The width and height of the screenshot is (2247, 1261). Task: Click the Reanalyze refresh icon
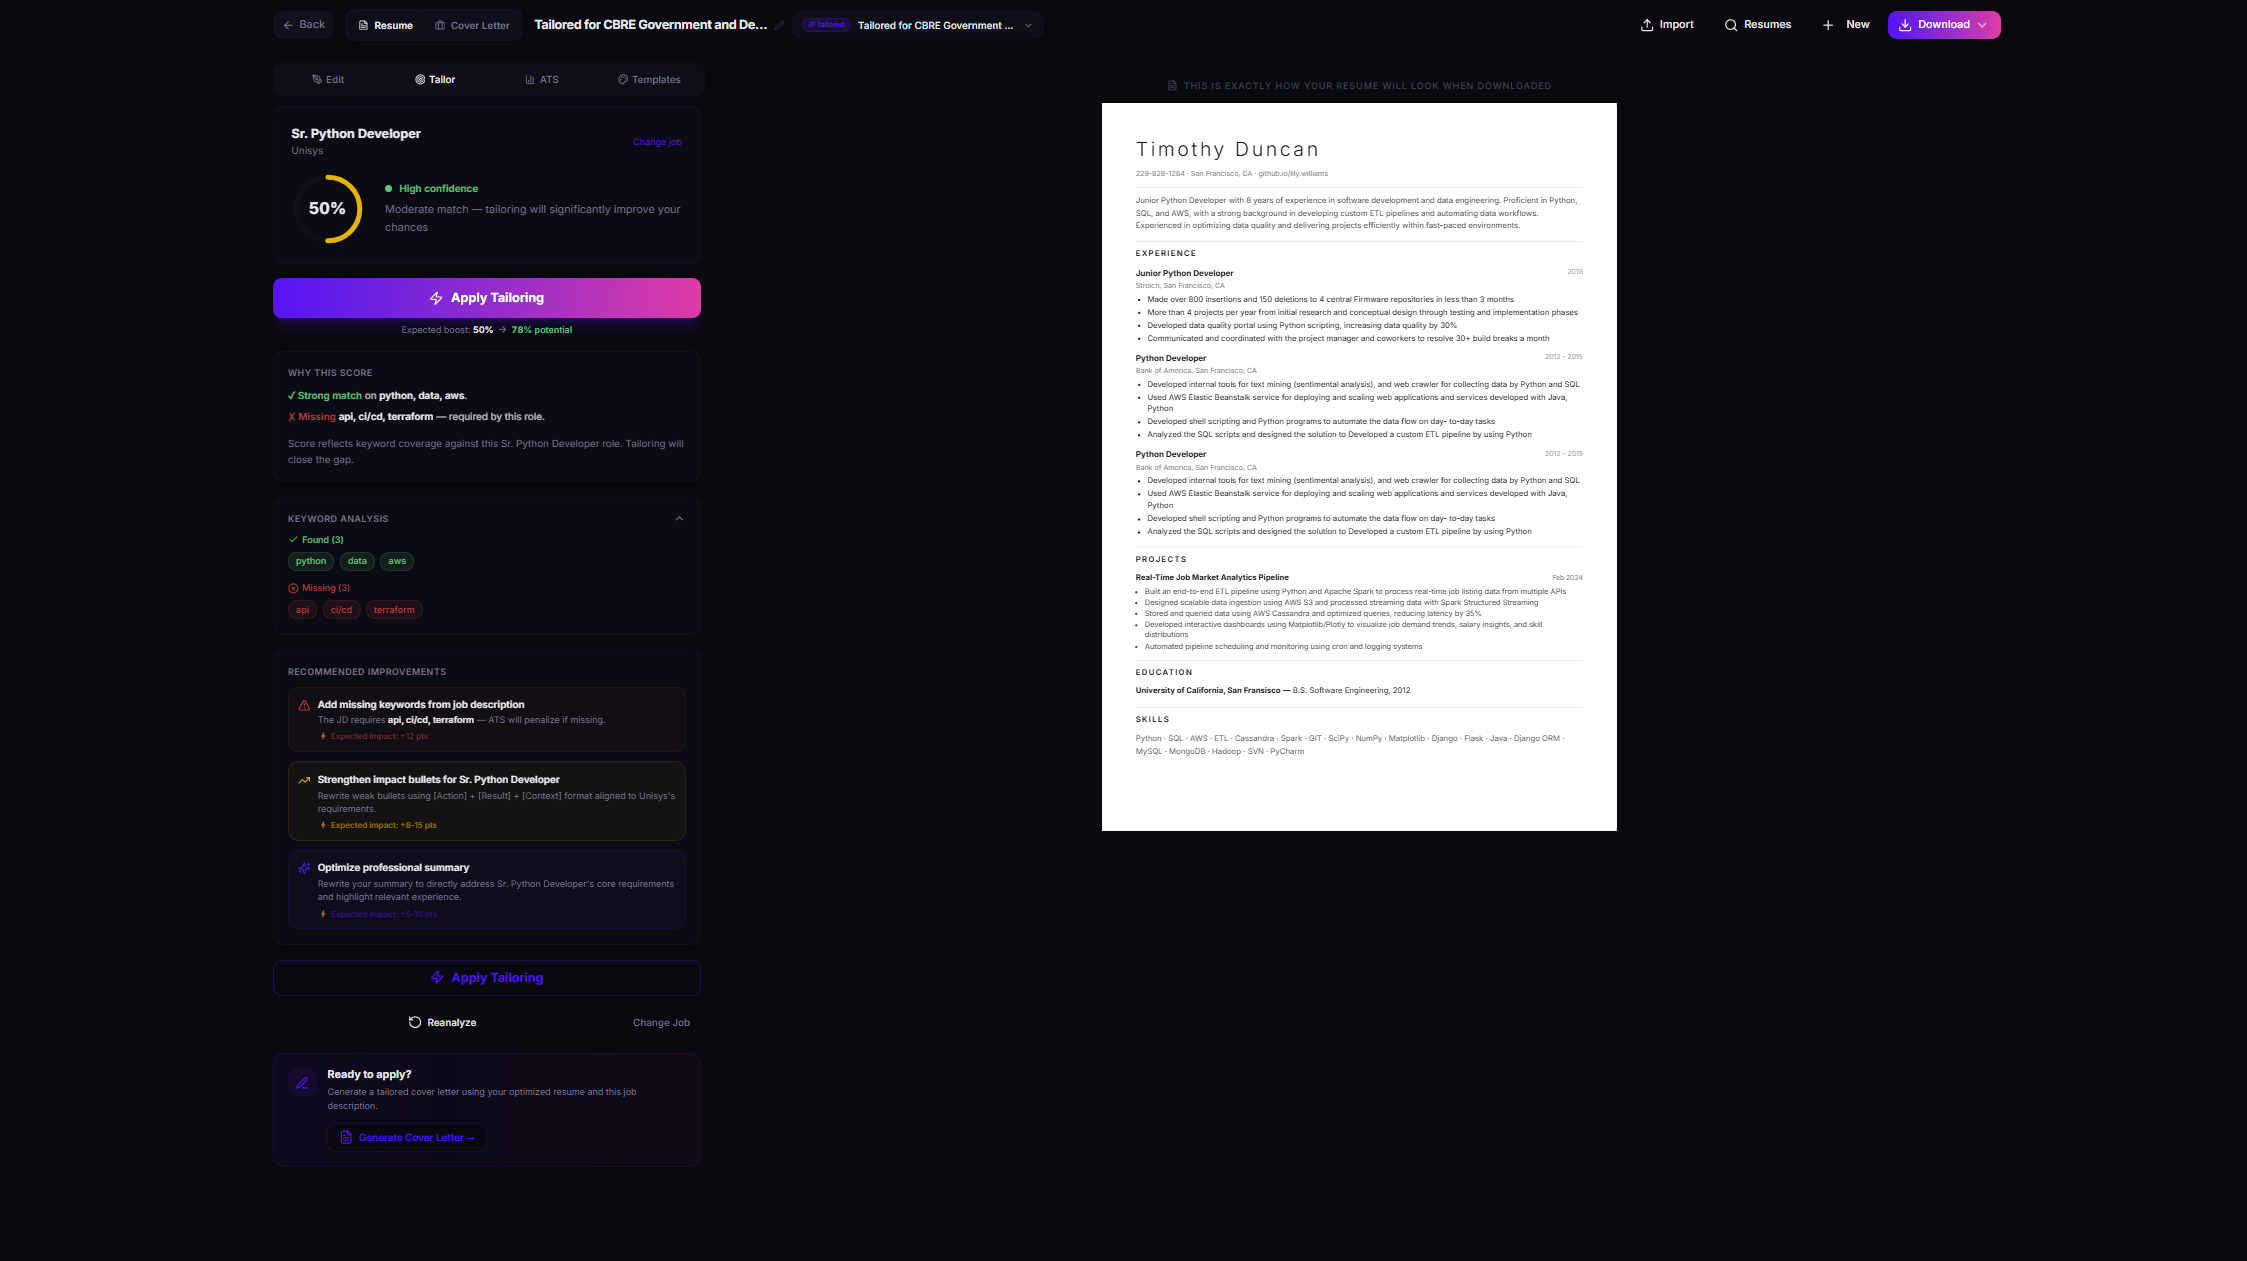414,1022
